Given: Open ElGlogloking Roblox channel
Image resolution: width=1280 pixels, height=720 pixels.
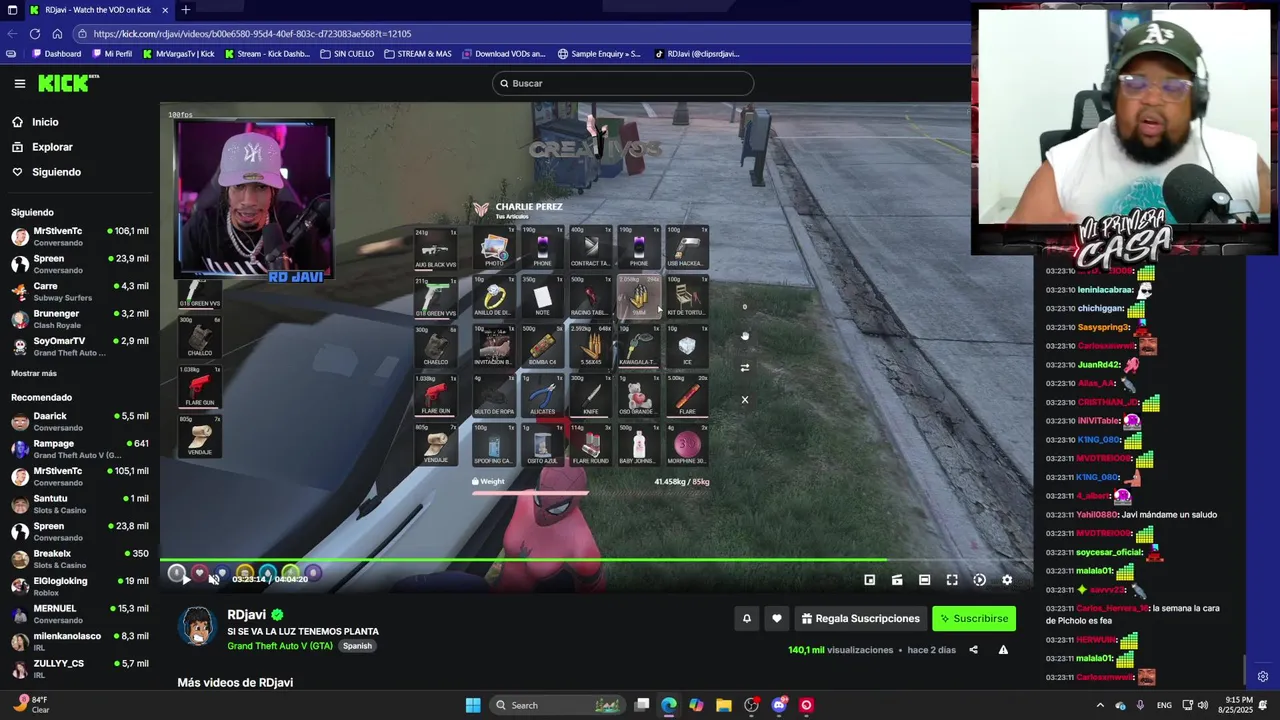Looking at the screenshot, I should (80, 586).
